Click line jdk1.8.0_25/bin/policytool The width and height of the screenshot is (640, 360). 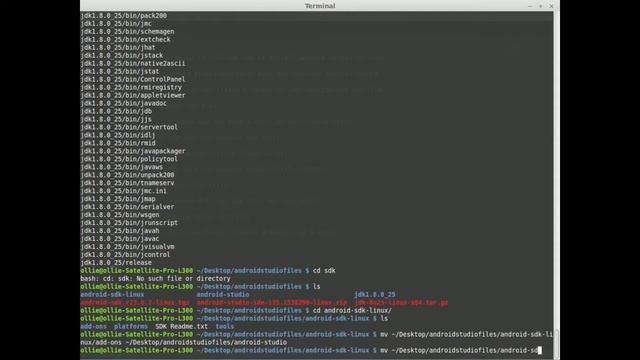point(129,159)
